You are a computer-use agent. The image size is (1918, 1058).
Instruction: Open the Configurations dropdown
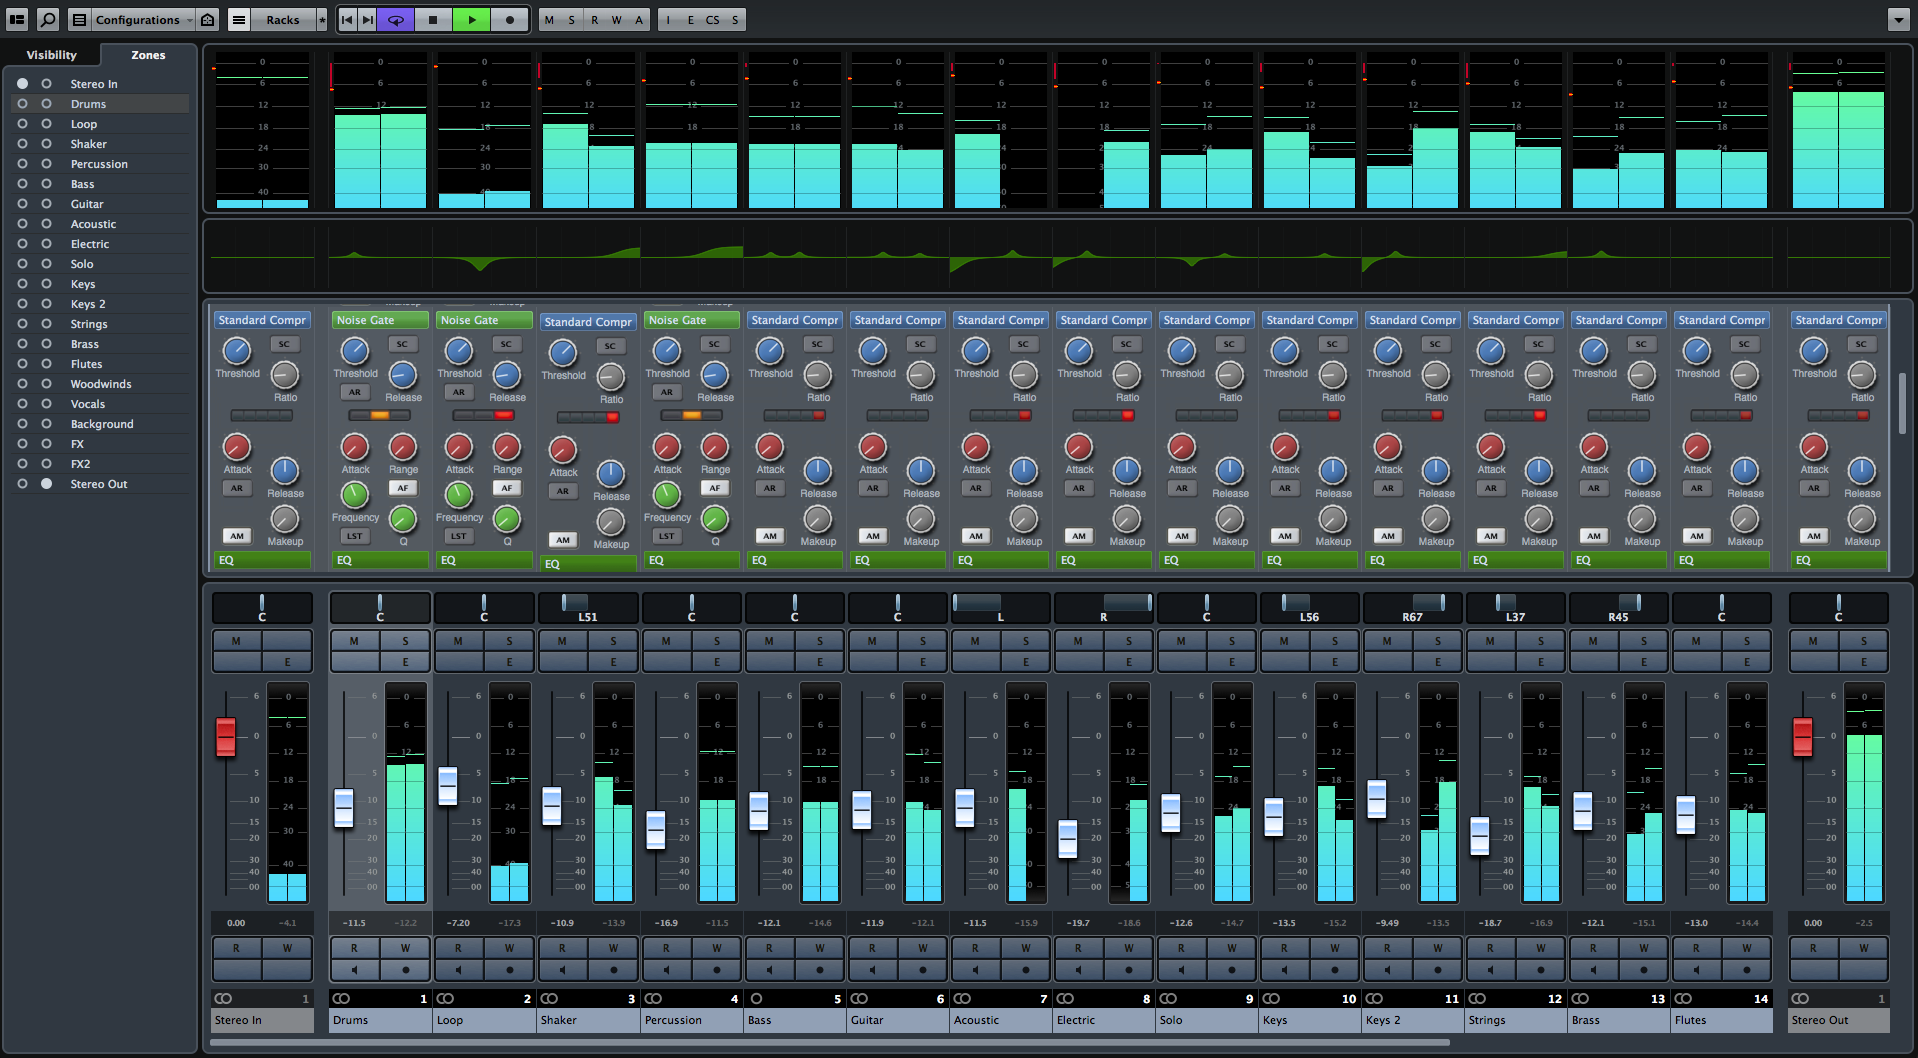point(137,20)
